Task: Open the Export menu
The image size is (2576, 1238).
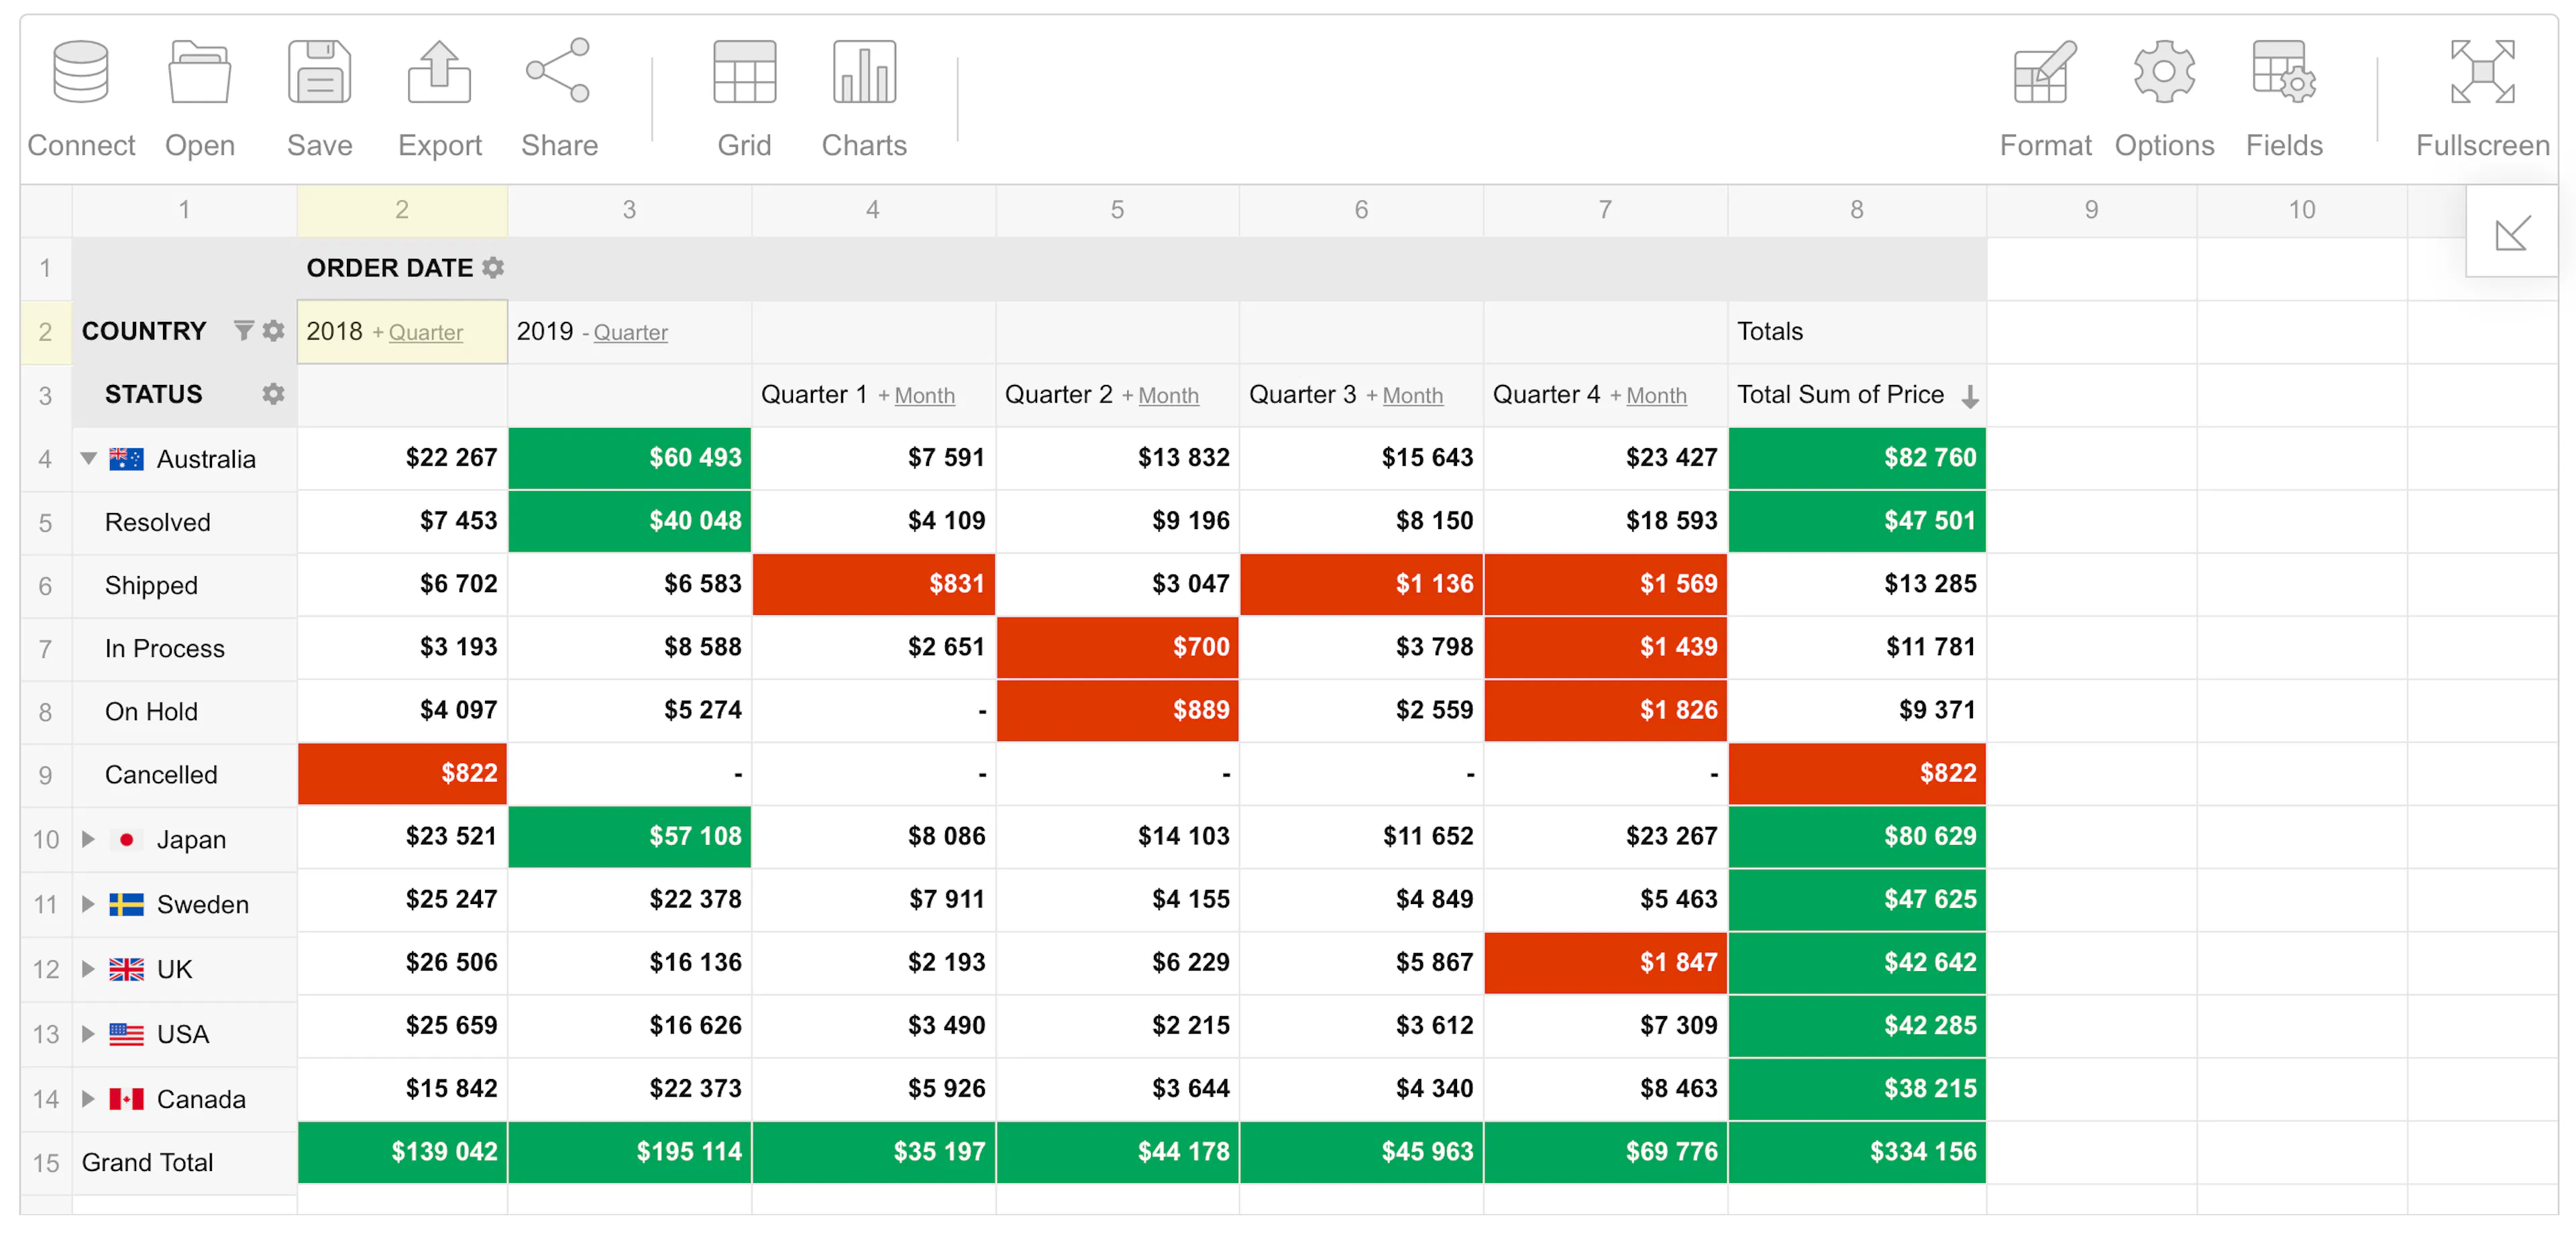Action: 440,98
